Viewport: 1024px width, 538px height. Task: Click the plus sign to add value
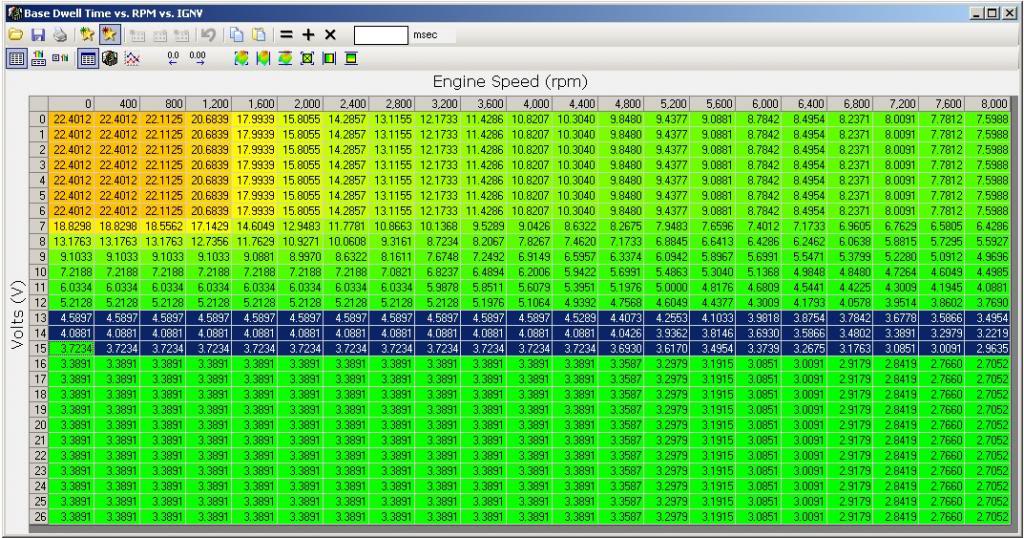308,35
